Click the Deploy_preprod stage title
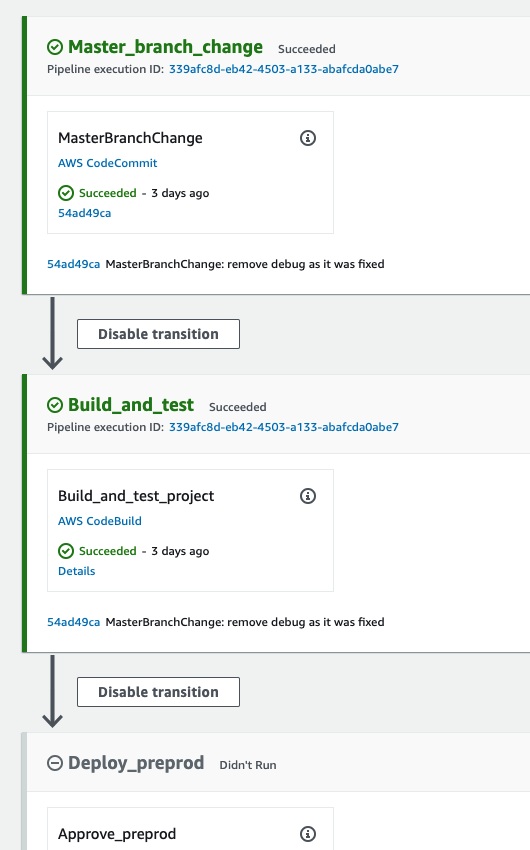This screenshot has width=530, height=850. pos(136,763)
